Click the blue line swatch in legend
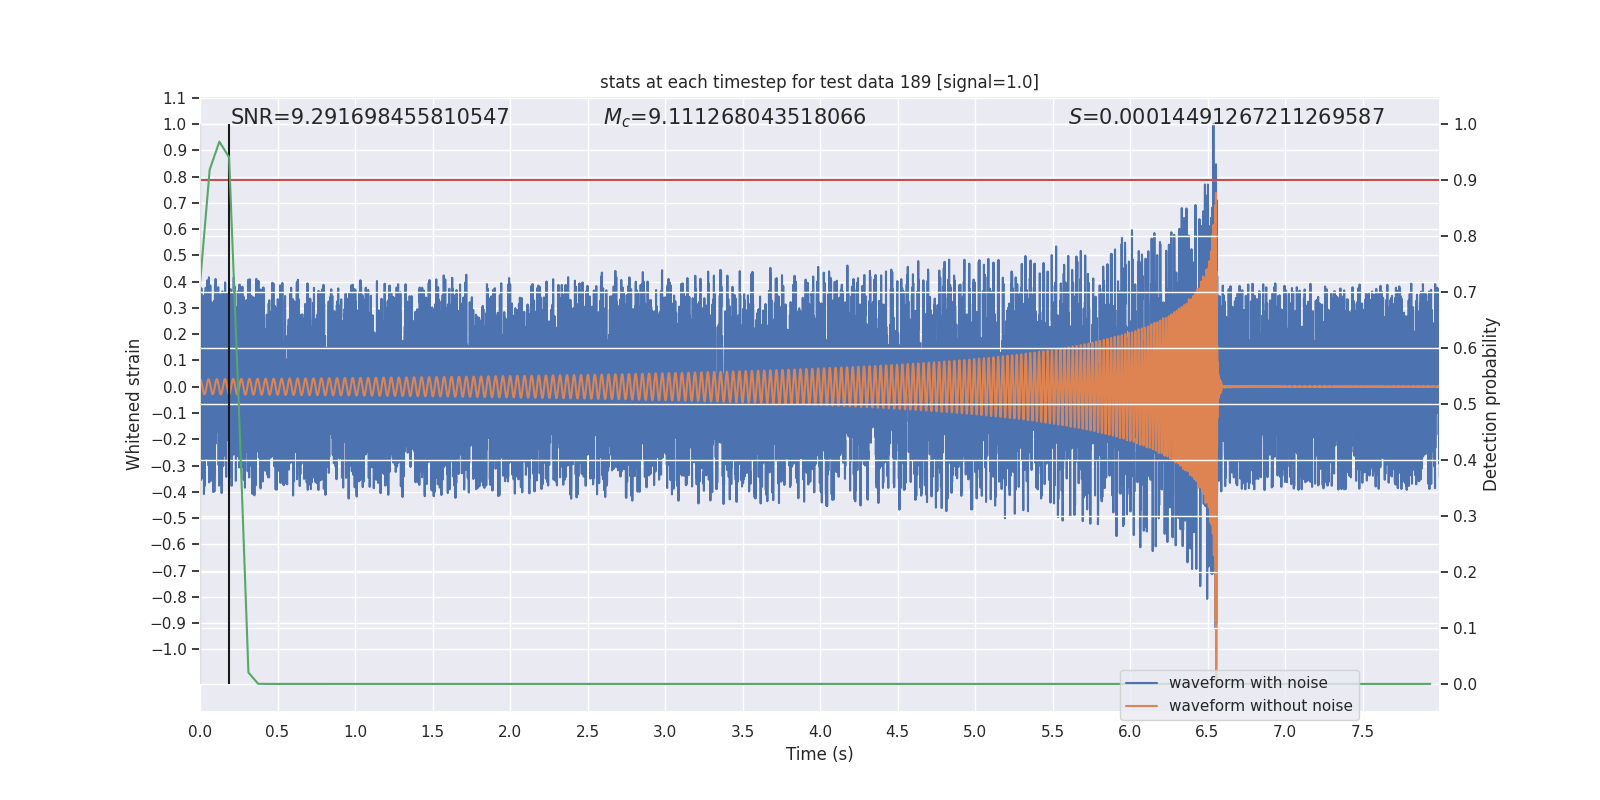This screenshot has height=800, width=1600. pyautogui.click(x=1142, y=683)
